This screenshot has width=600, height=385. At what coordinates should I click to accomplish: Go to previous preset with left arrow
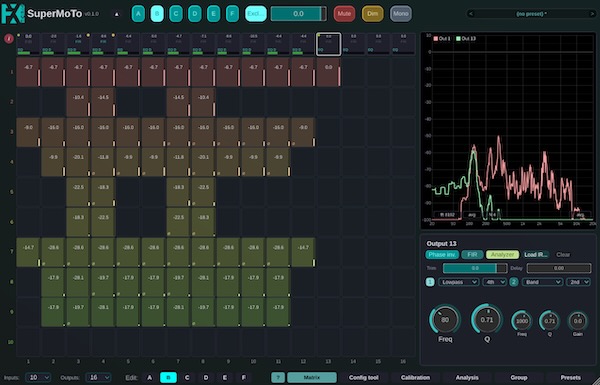point(471,14)
